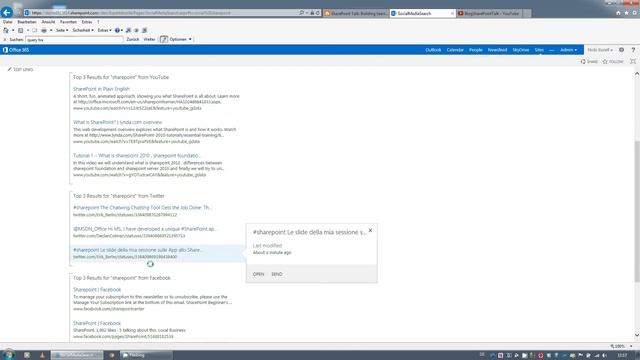Open the Sites navigation link
This screenshot has height=360, width=640.
click(x=539, y=50)
